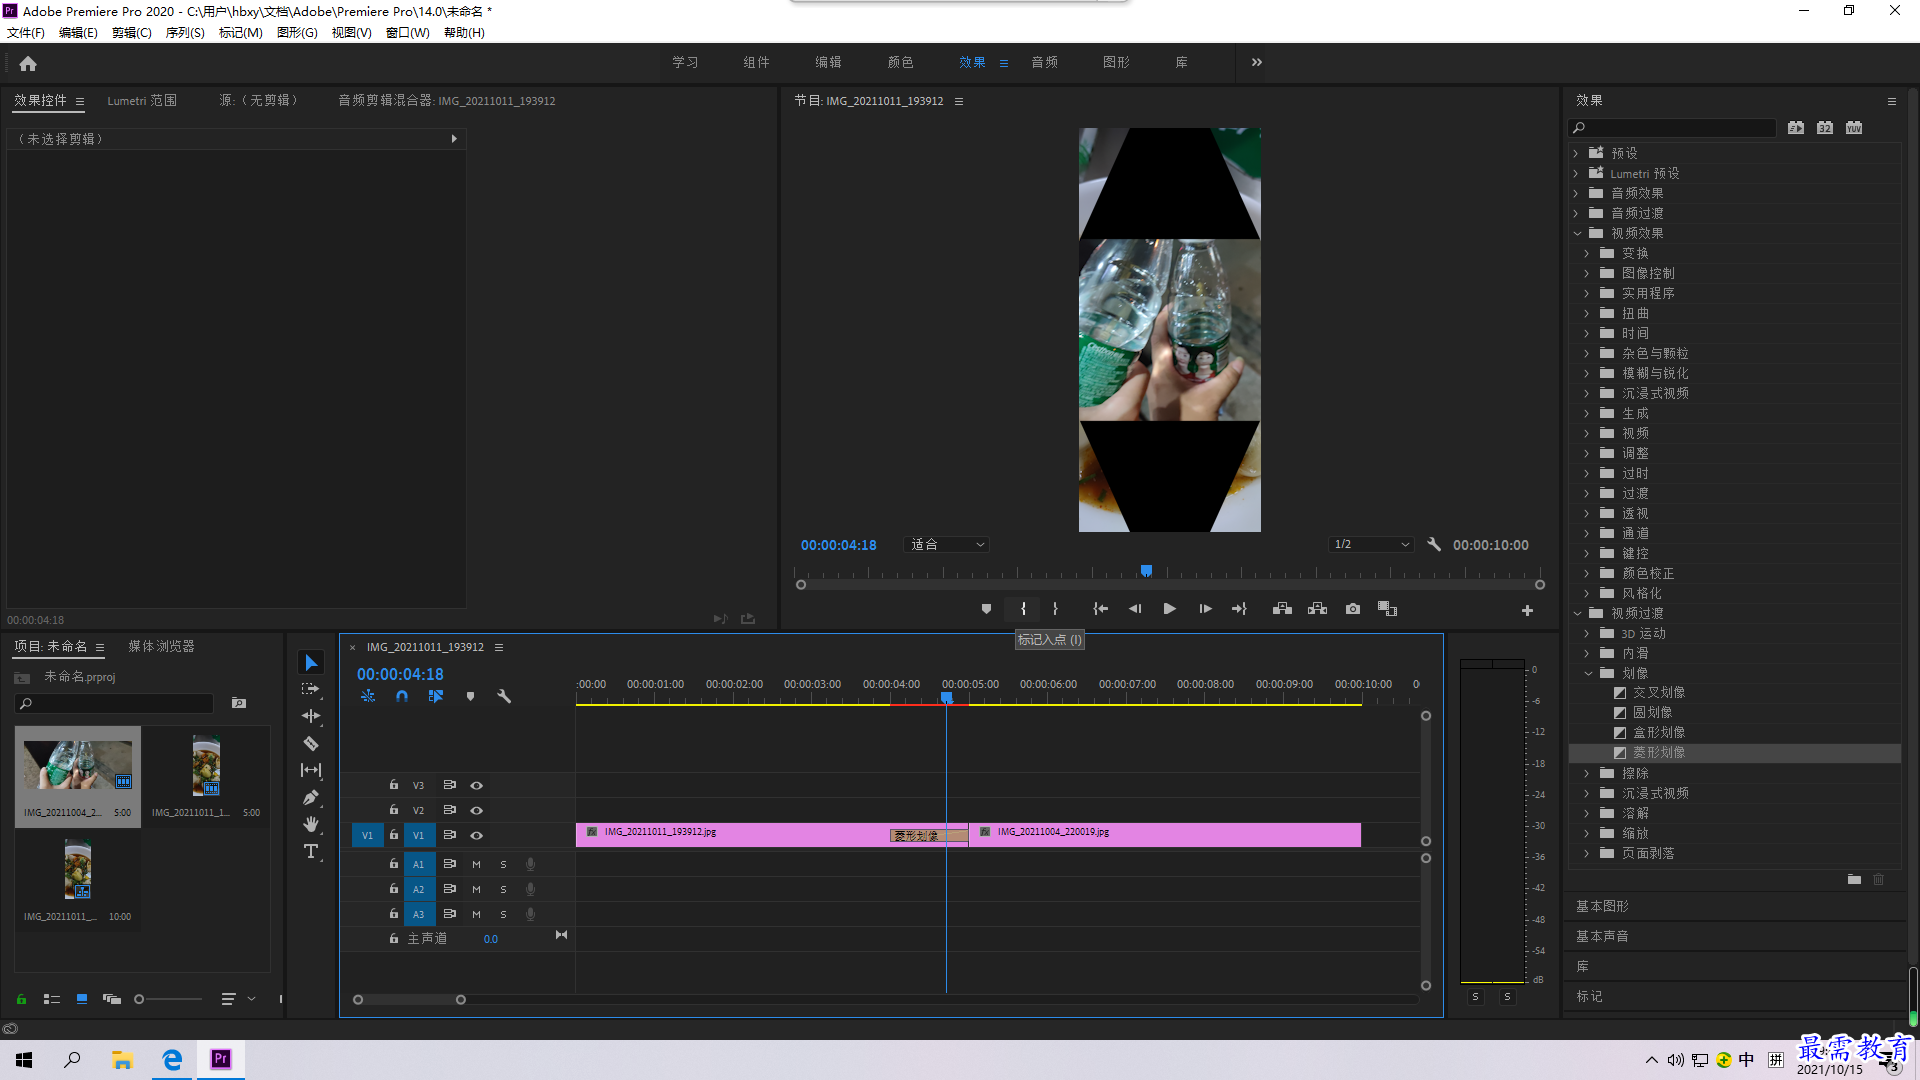
Task: Collapse the 视频效果 folder
Action: coord(1578,233)
